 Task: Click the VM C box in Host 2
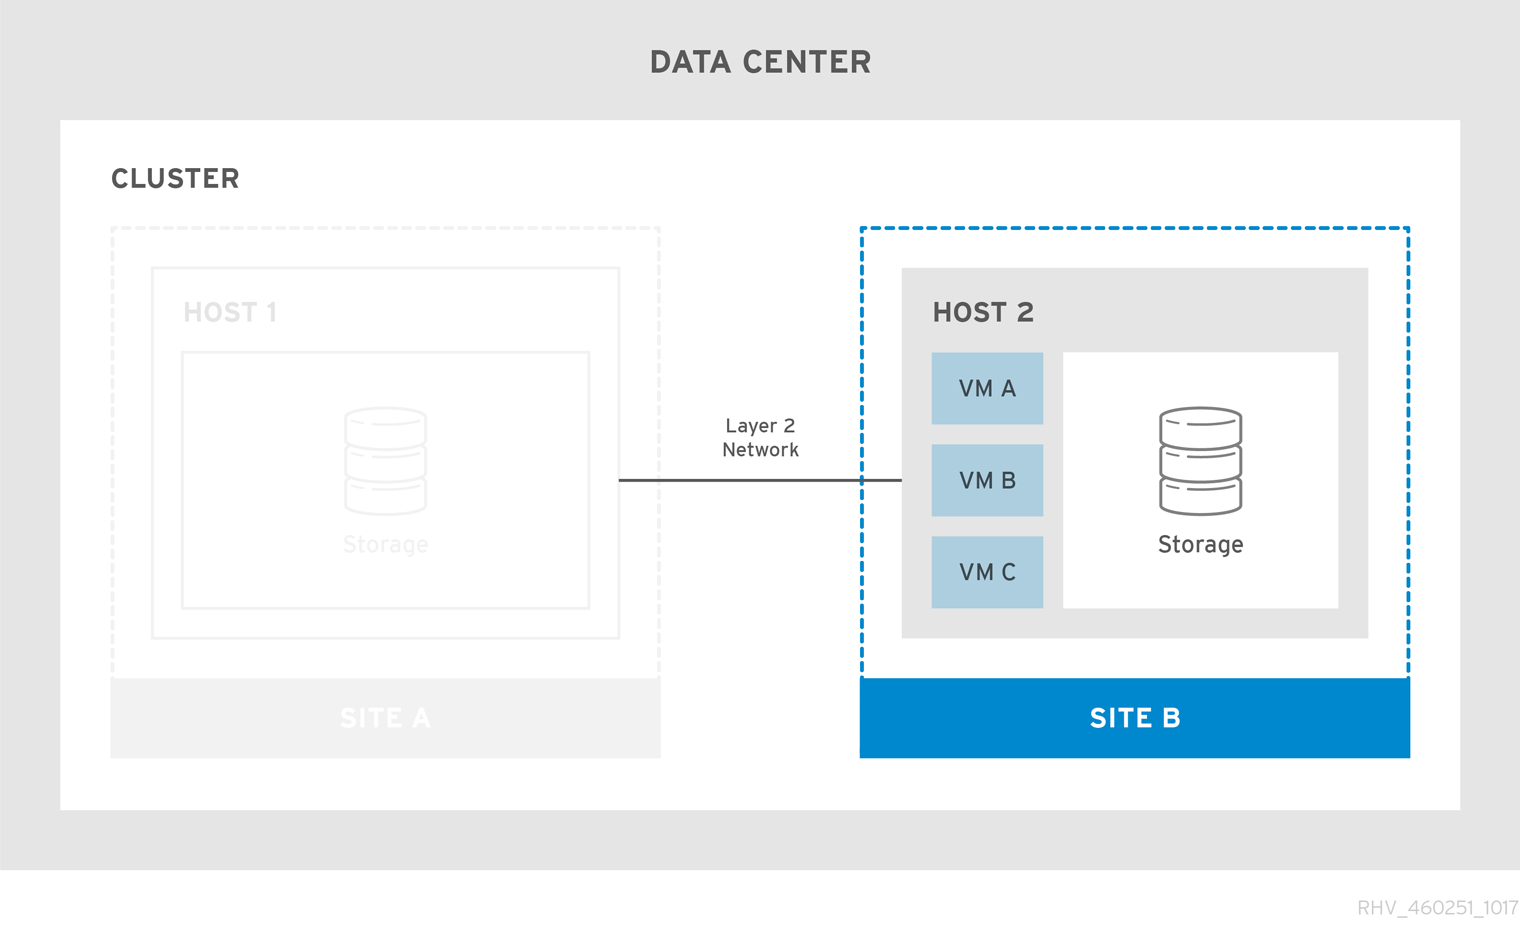pyautogui.click(x=987, y=571)
